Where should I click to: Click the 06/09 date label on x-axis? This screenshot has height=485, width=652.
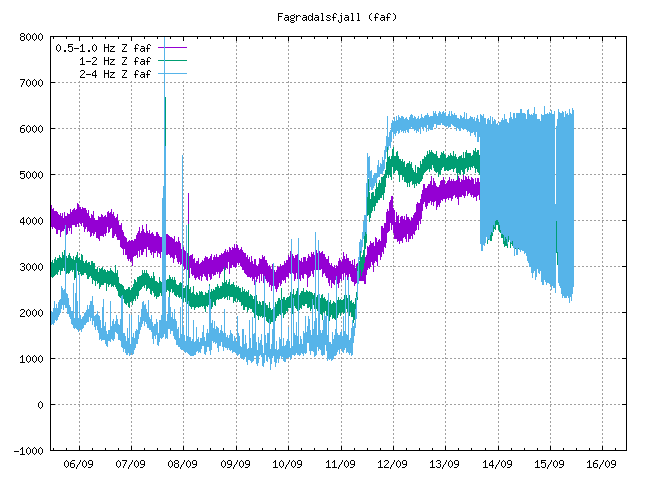[x=79, y=464]
